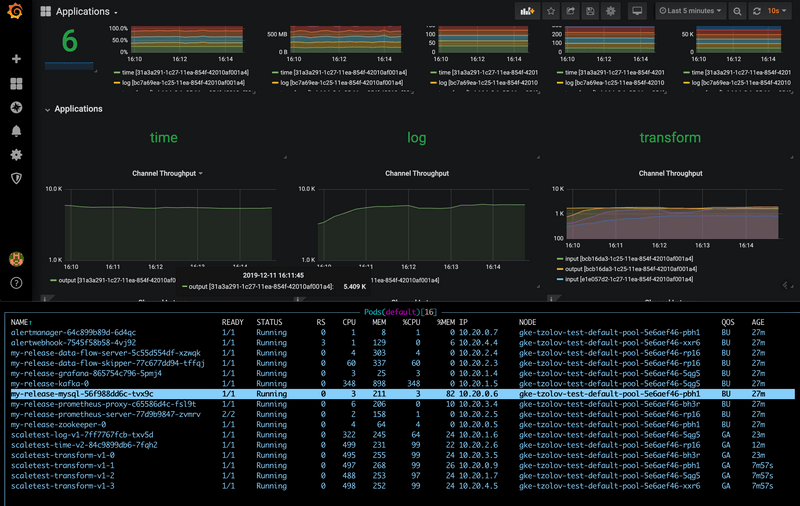Open the Last 5 minutes time picker

[x=690, y=11]
